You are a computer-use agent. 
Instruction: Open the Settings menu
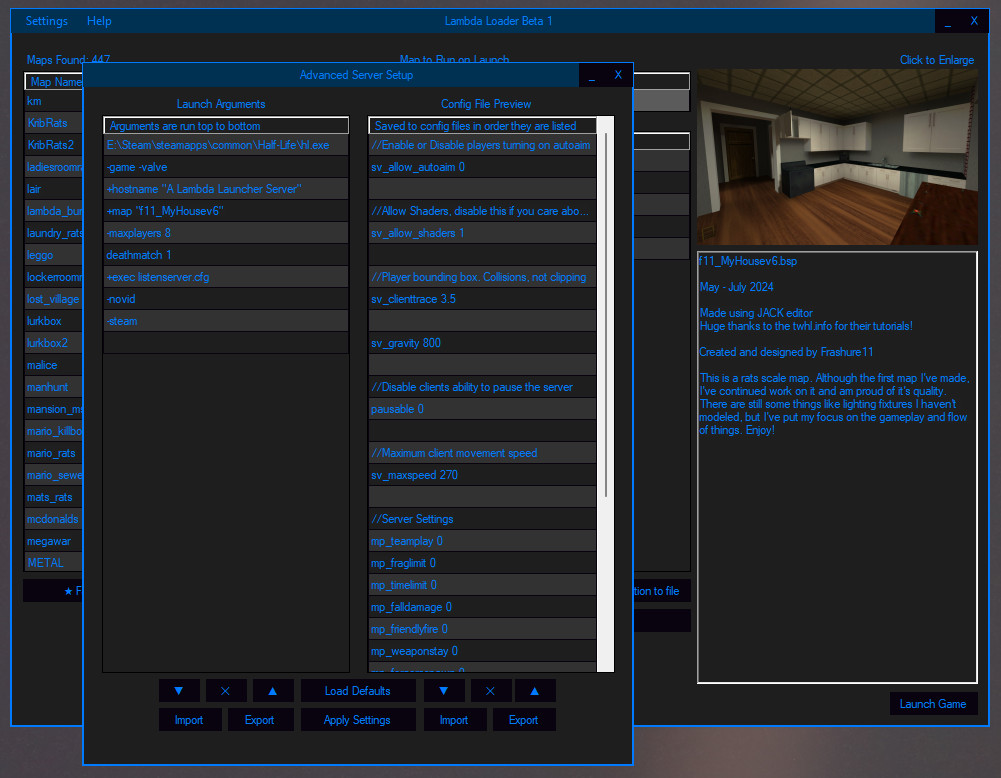[x=45, y=20]
